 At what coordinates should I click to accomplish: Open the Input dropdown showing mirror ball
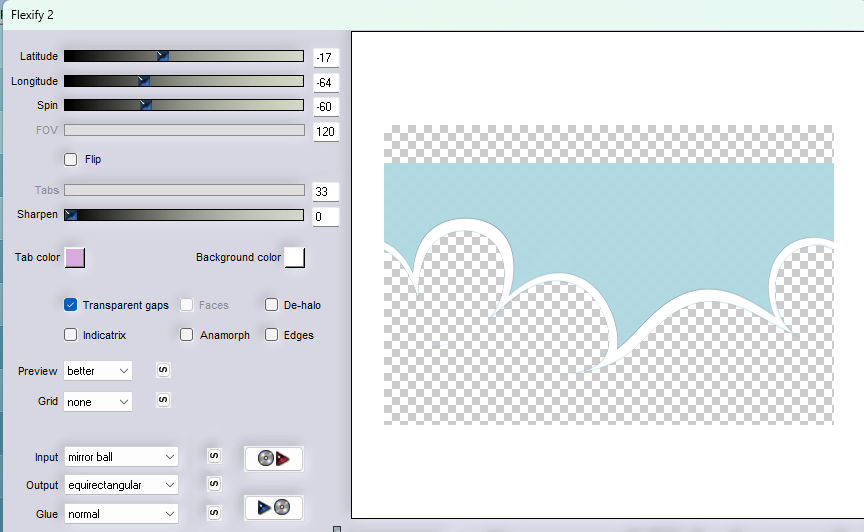tap(121, 457)
